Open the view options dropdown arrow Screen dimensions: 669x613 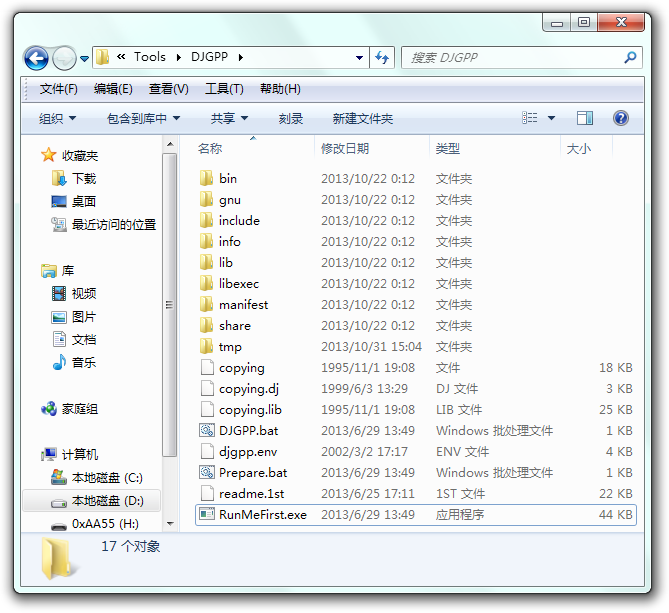tap(551, 118)
